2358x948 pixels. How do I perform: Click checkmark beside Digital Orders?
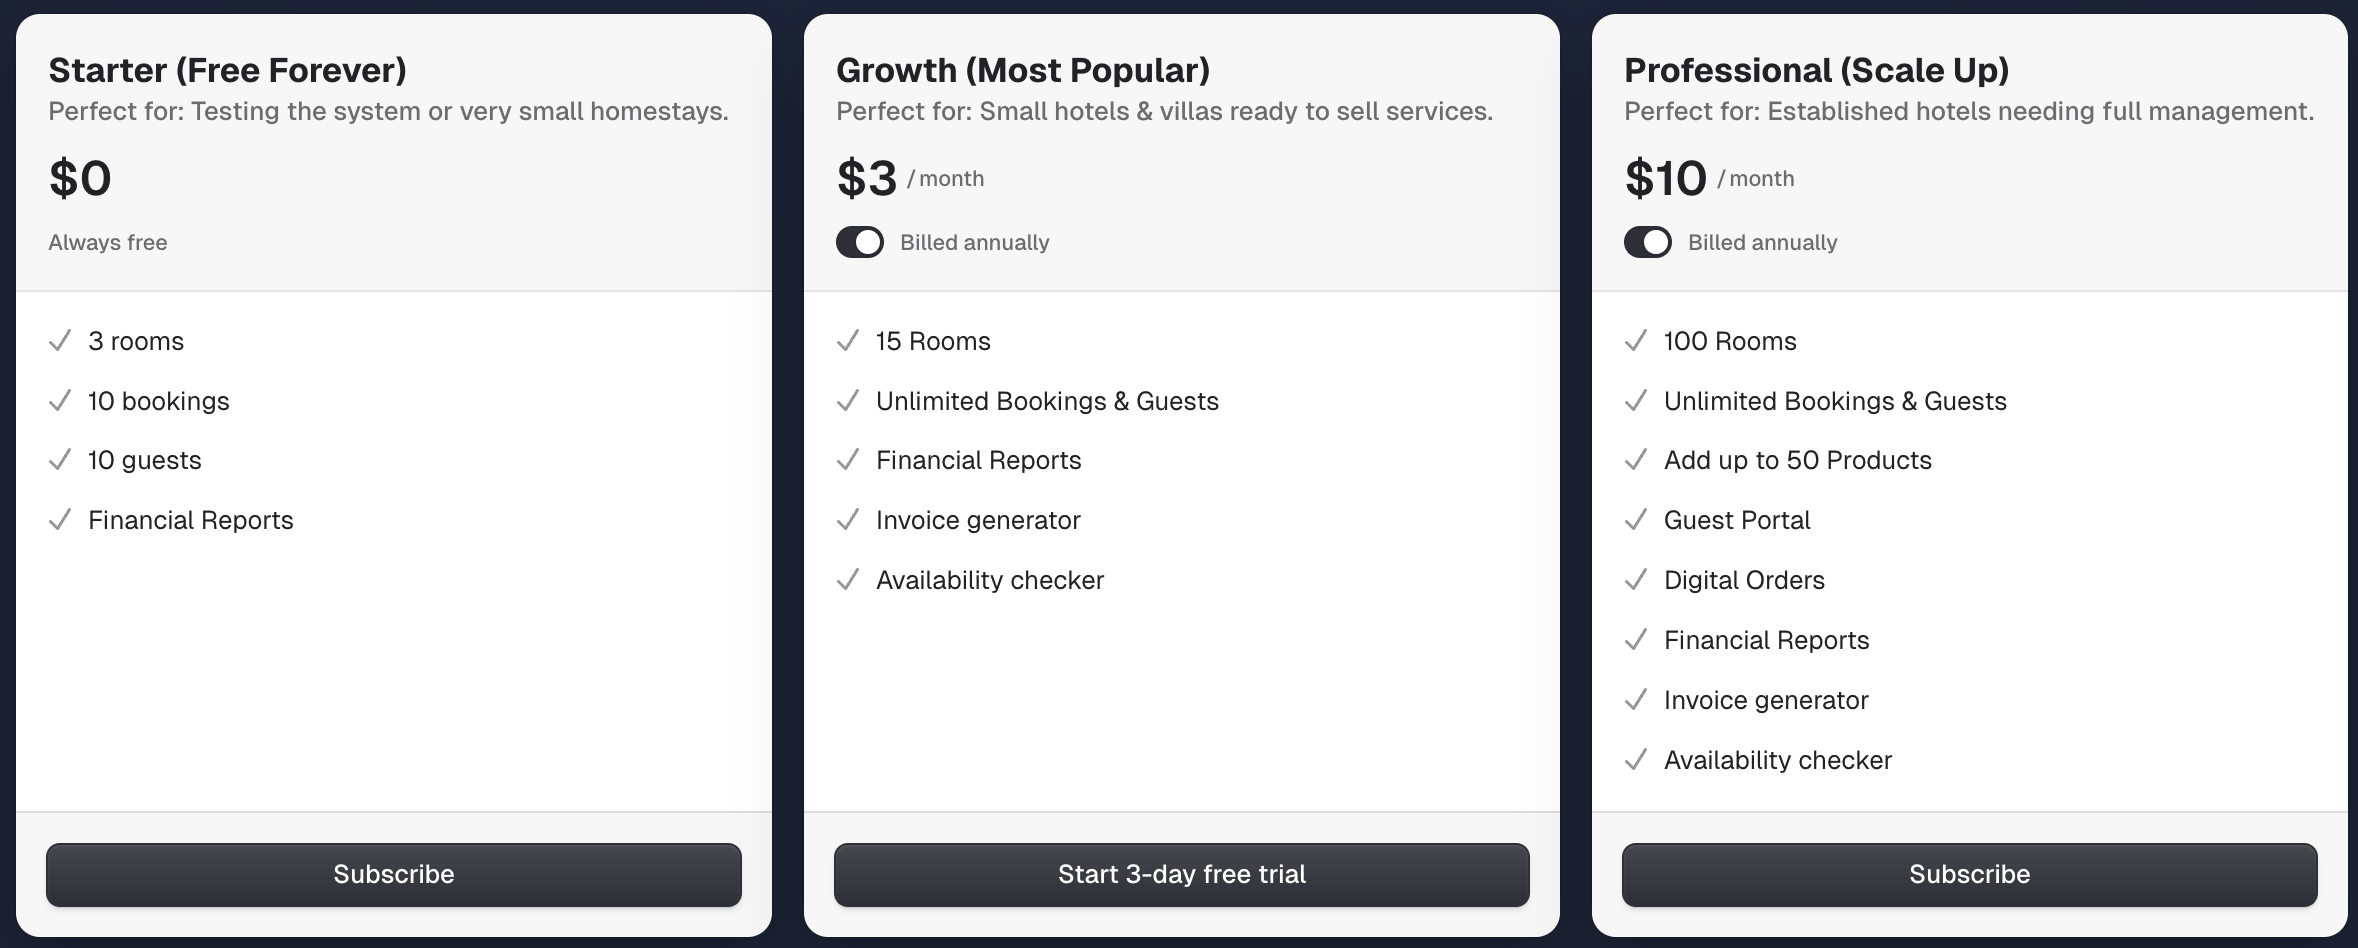pos(1636,580)
